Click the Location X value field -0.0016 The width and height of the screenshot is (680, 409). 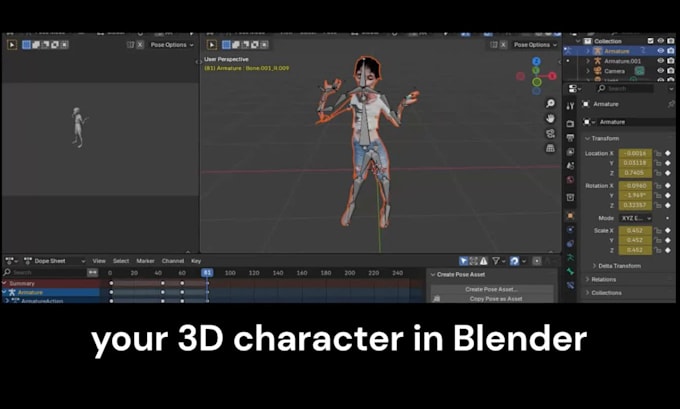click(635, 153)
